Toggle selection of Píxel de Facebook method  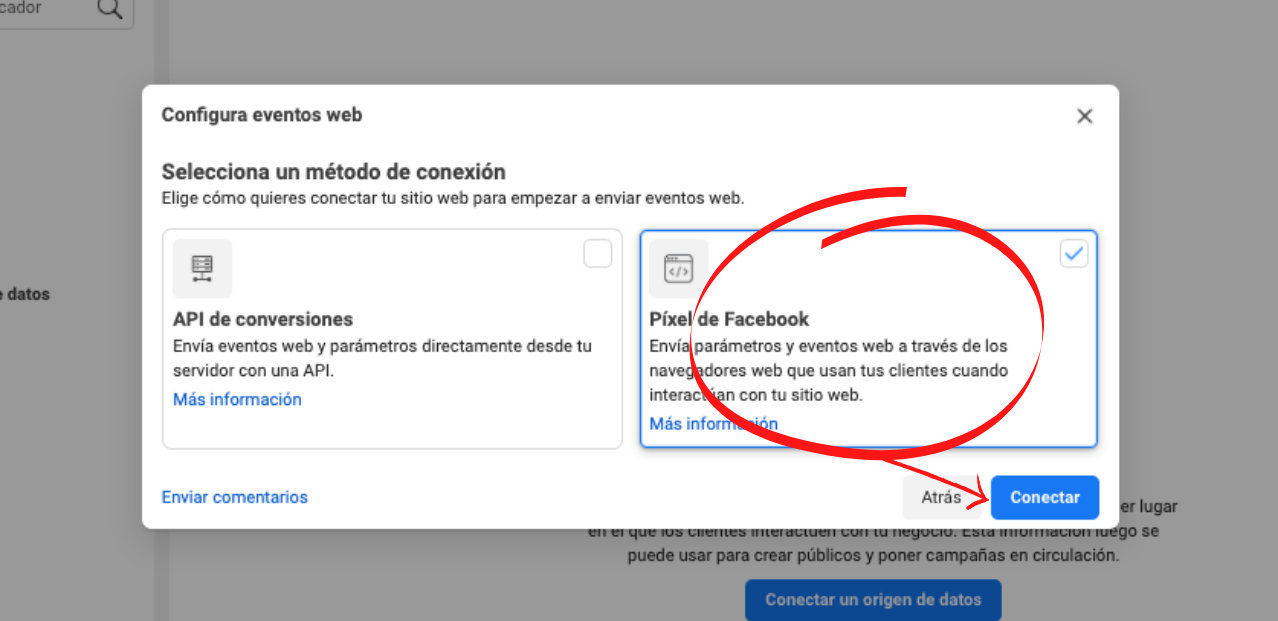[x=1073, y=253]
